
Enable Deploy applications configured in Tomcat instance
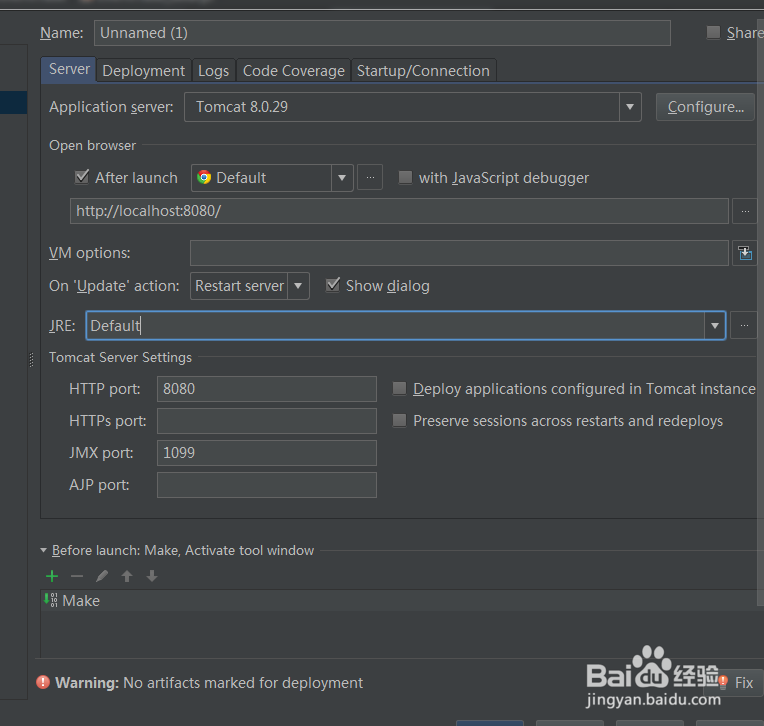400,388
